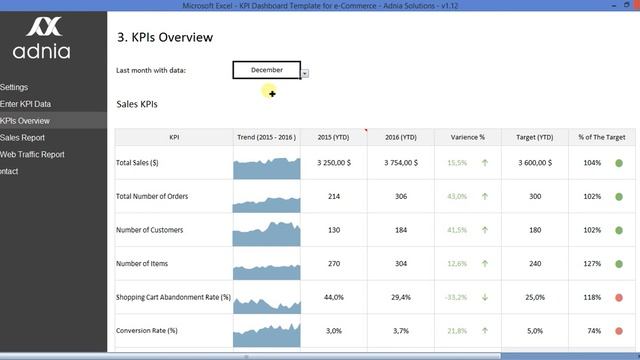Click the adnia logo
The height and width of the screenshot is (360, 640).
pyautogui.click(x=41, y=38)
